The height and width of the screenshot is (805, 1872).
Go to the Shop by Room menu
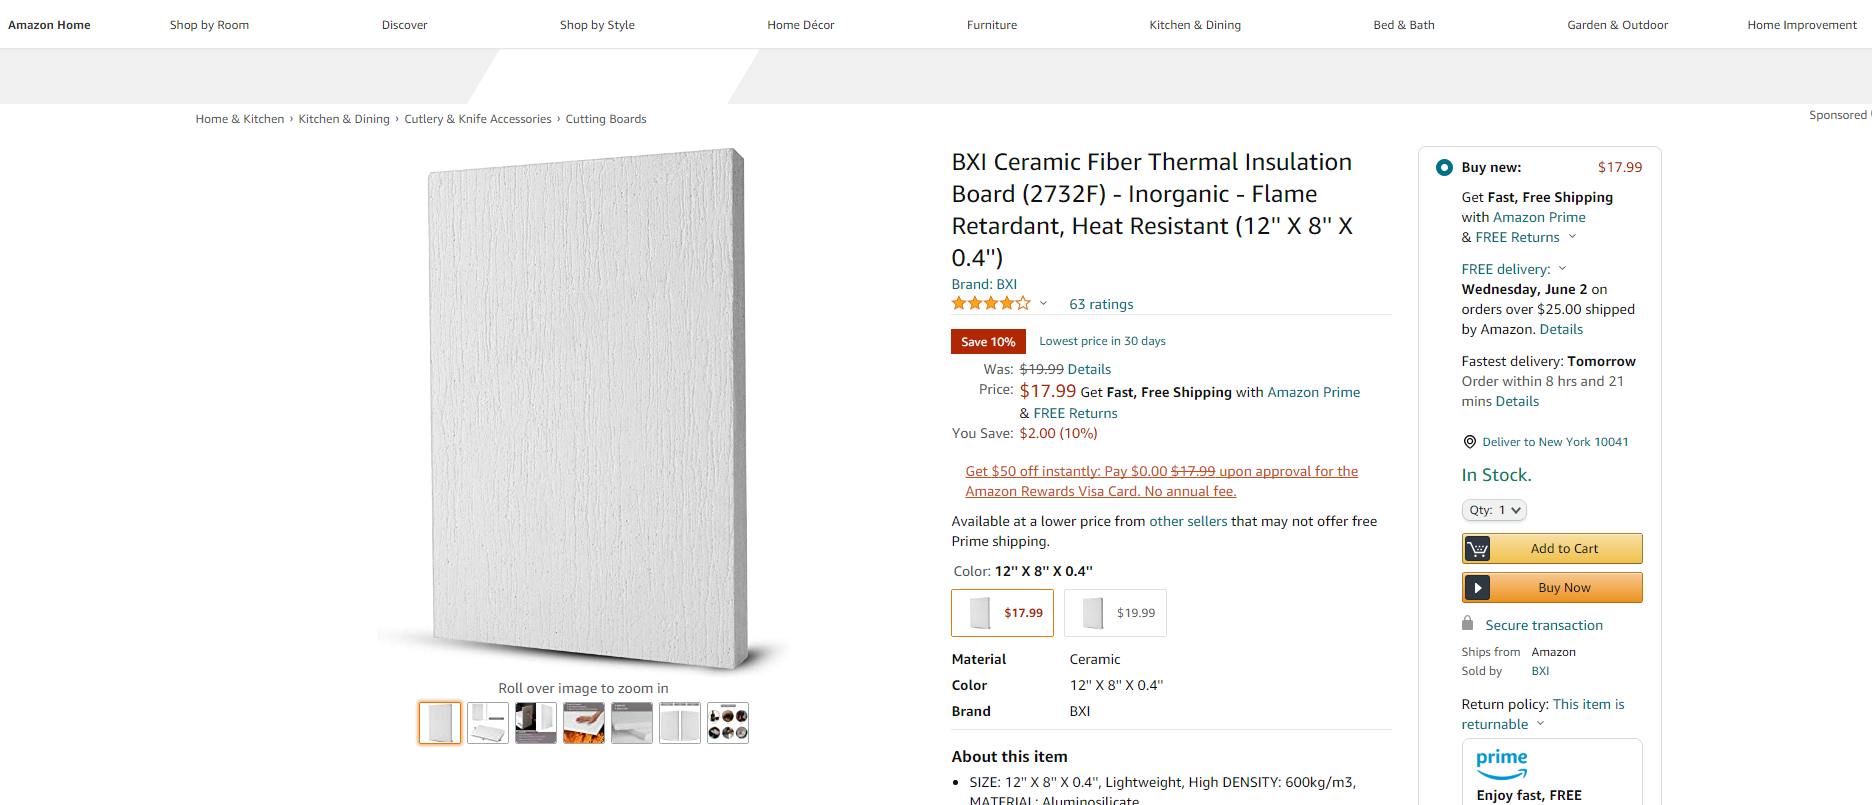pyautogui.click(x=209, y=25)
